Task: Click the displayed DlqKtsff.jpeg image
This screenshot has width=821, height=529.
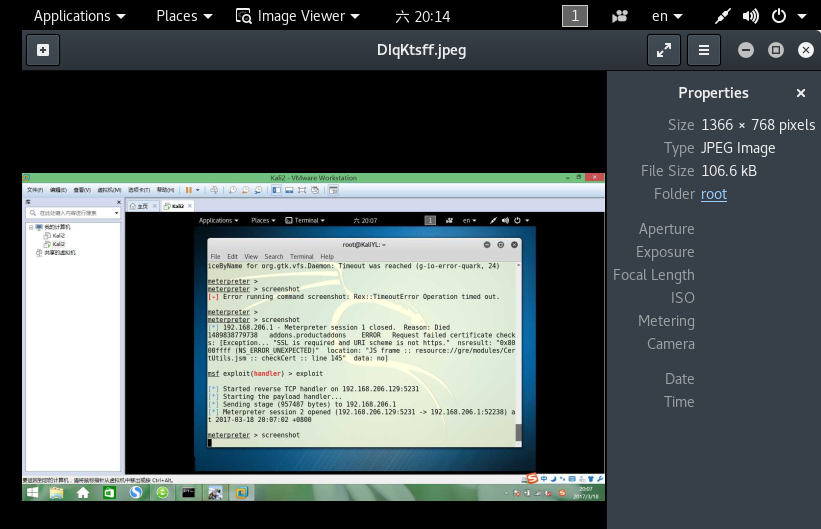Action: click(313, 337)
